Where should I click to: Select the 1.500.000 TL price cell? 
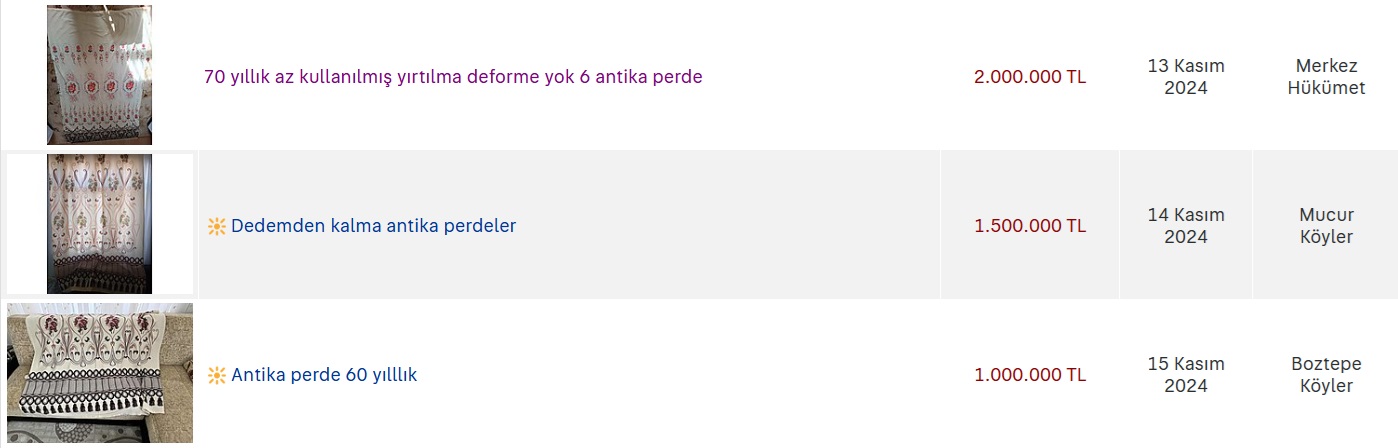pyautogui.click(x=1030, y=226)
